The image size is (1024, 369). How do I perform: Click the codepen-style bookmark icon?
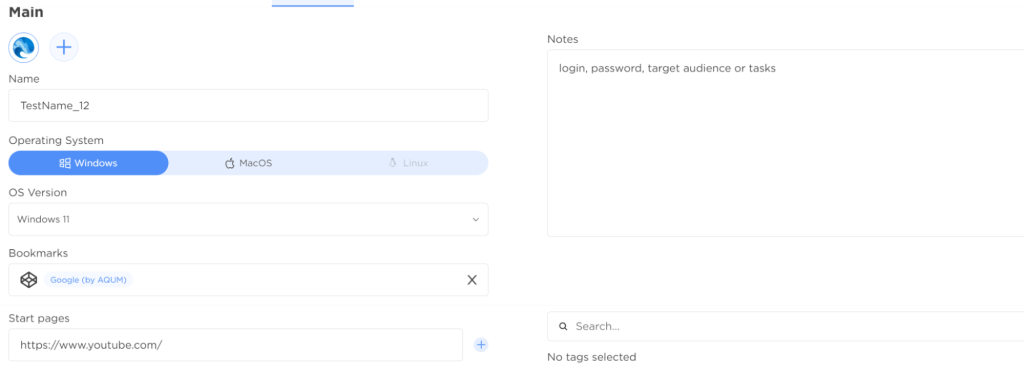pos(29,280)
